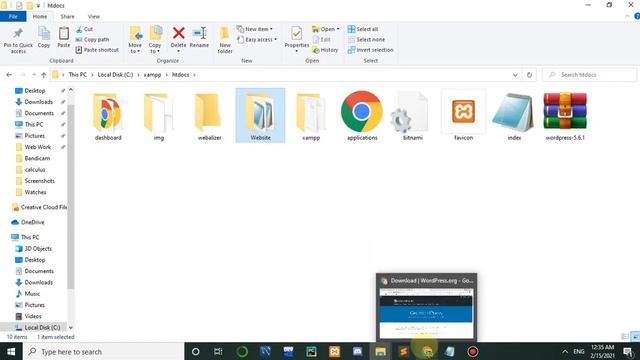The height and width of the screenshot is (360, 640).
Task: Click the taskbar search box
Action: coord(103,351)
